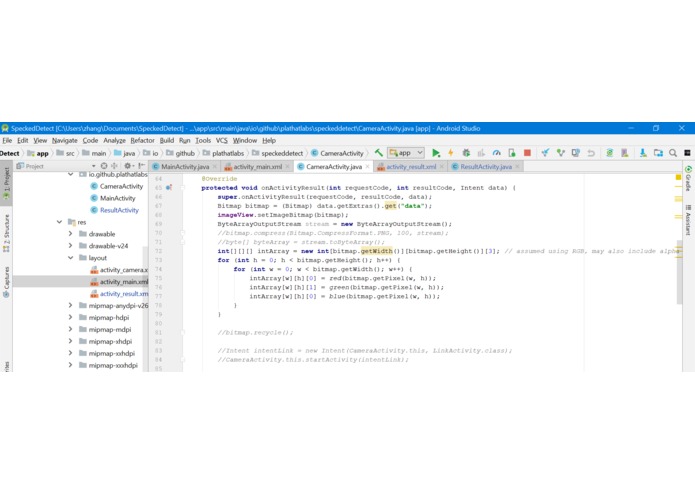
Task: Click the VCS Update Project icon
Action: coord(545,153)
